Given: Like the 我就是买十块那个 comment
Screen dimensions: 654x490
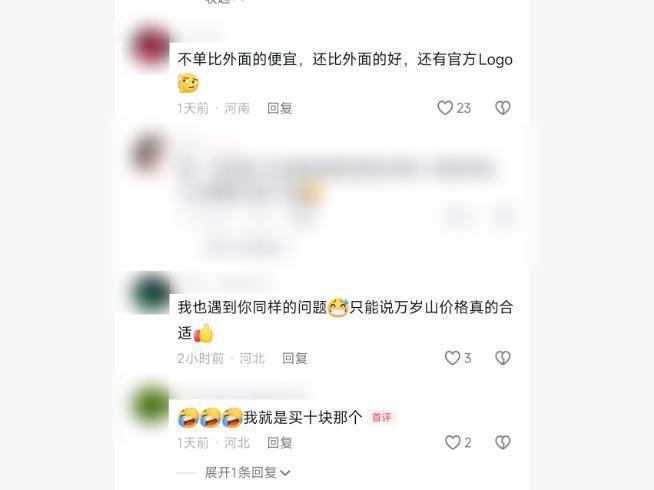Looking at the screenshot, I should [x=452, y=442].
